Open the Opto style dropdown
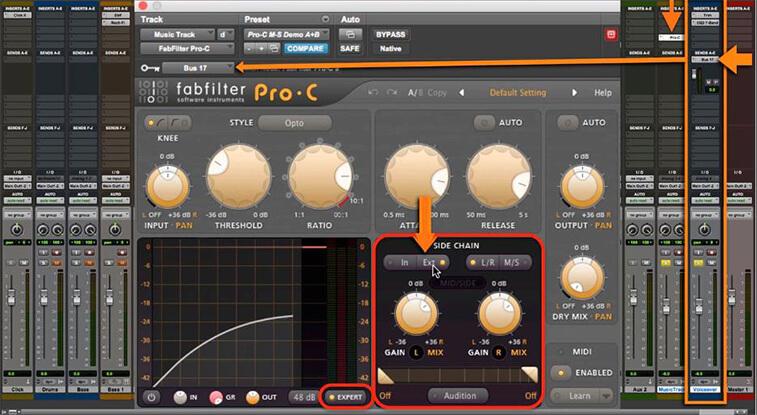Screen dimensions: 757x415 point(295,122)
